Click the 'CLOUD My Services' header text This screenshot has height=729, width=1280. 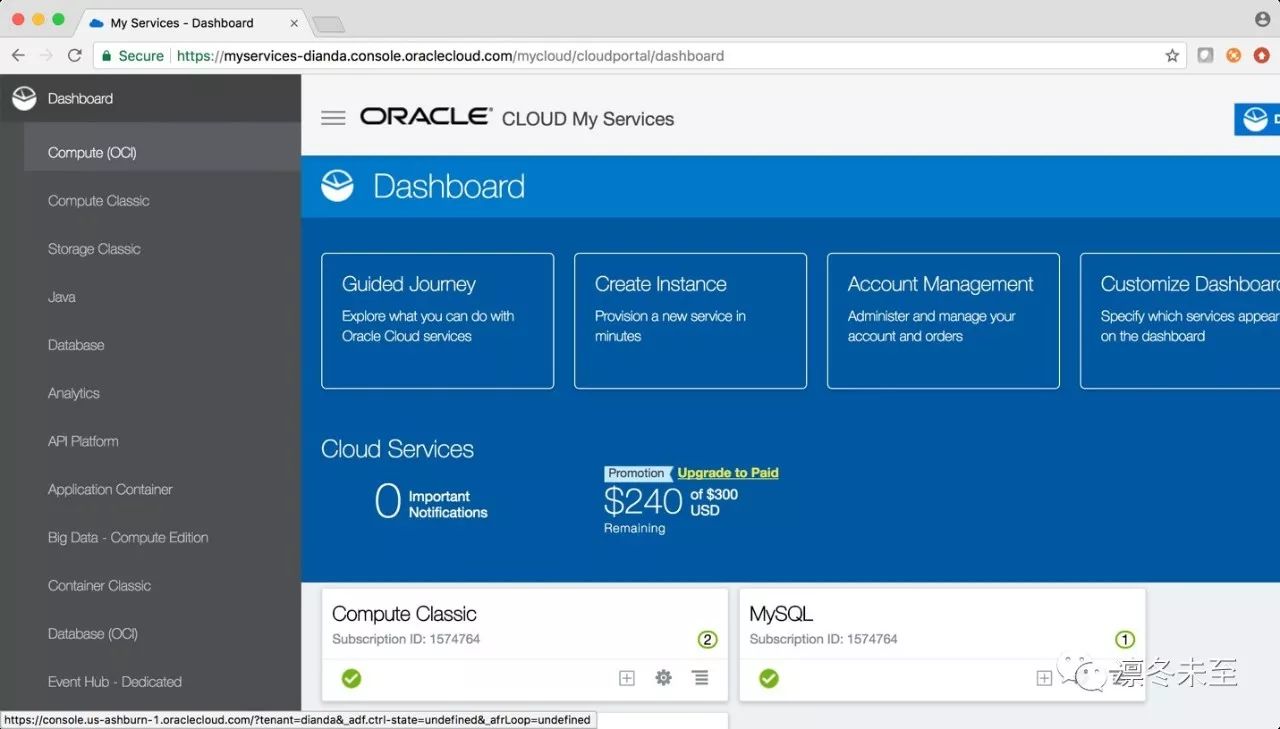588,119
